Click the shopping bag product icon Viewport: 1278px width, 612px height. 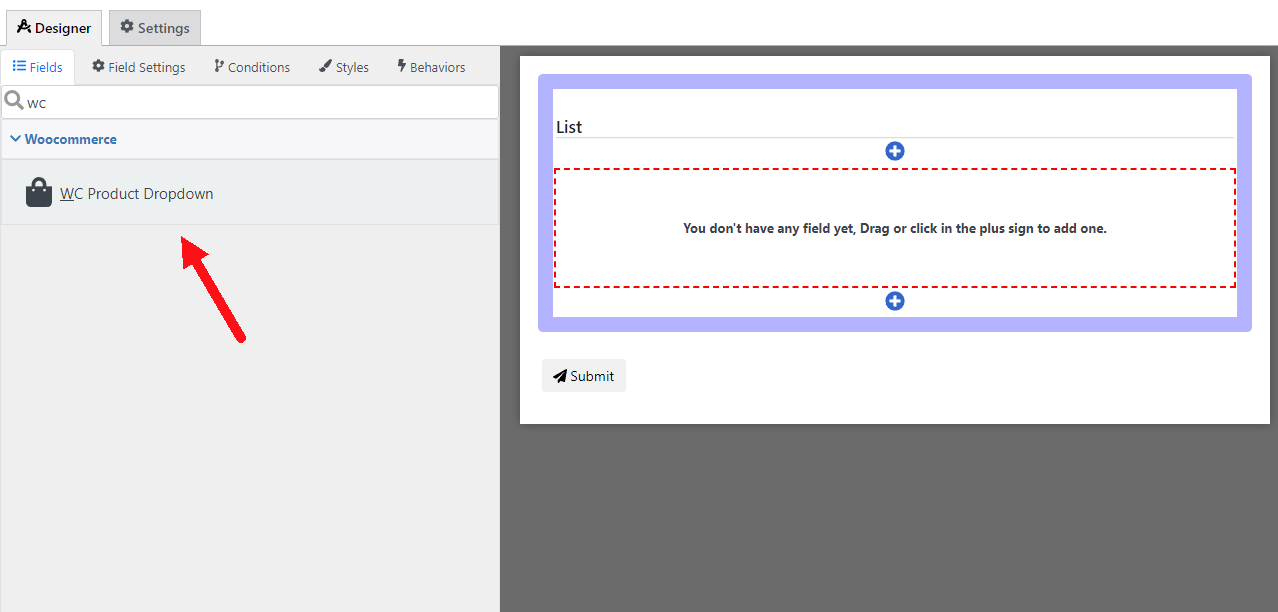pos(39,193)
